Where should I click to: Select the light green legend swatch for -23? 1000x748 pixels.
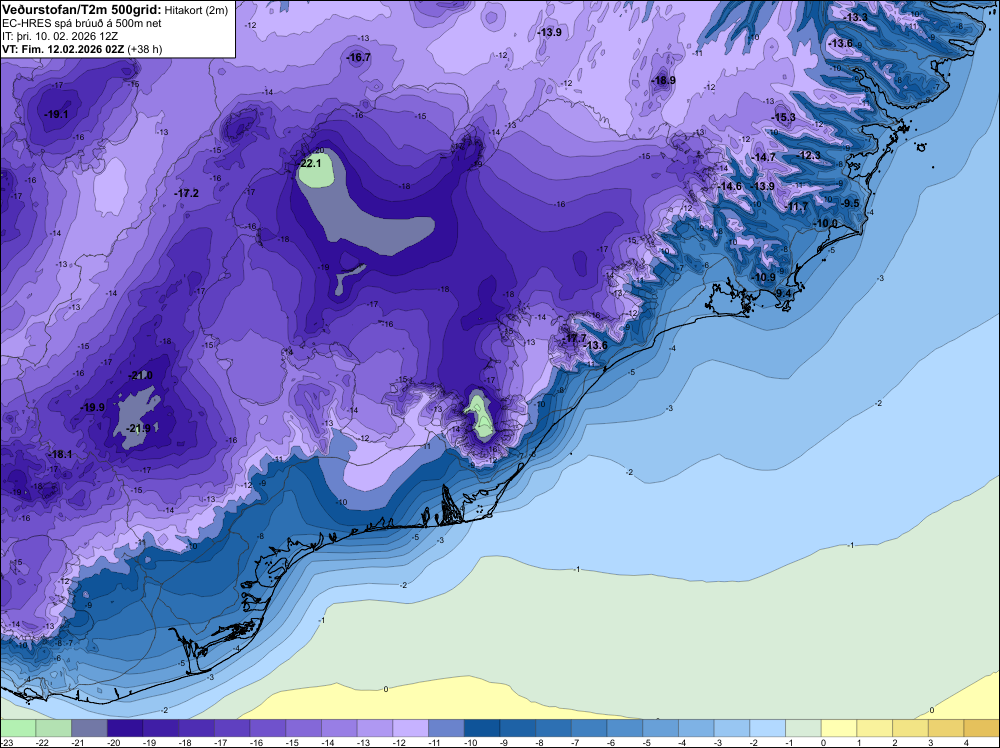(x=18, y=728)
